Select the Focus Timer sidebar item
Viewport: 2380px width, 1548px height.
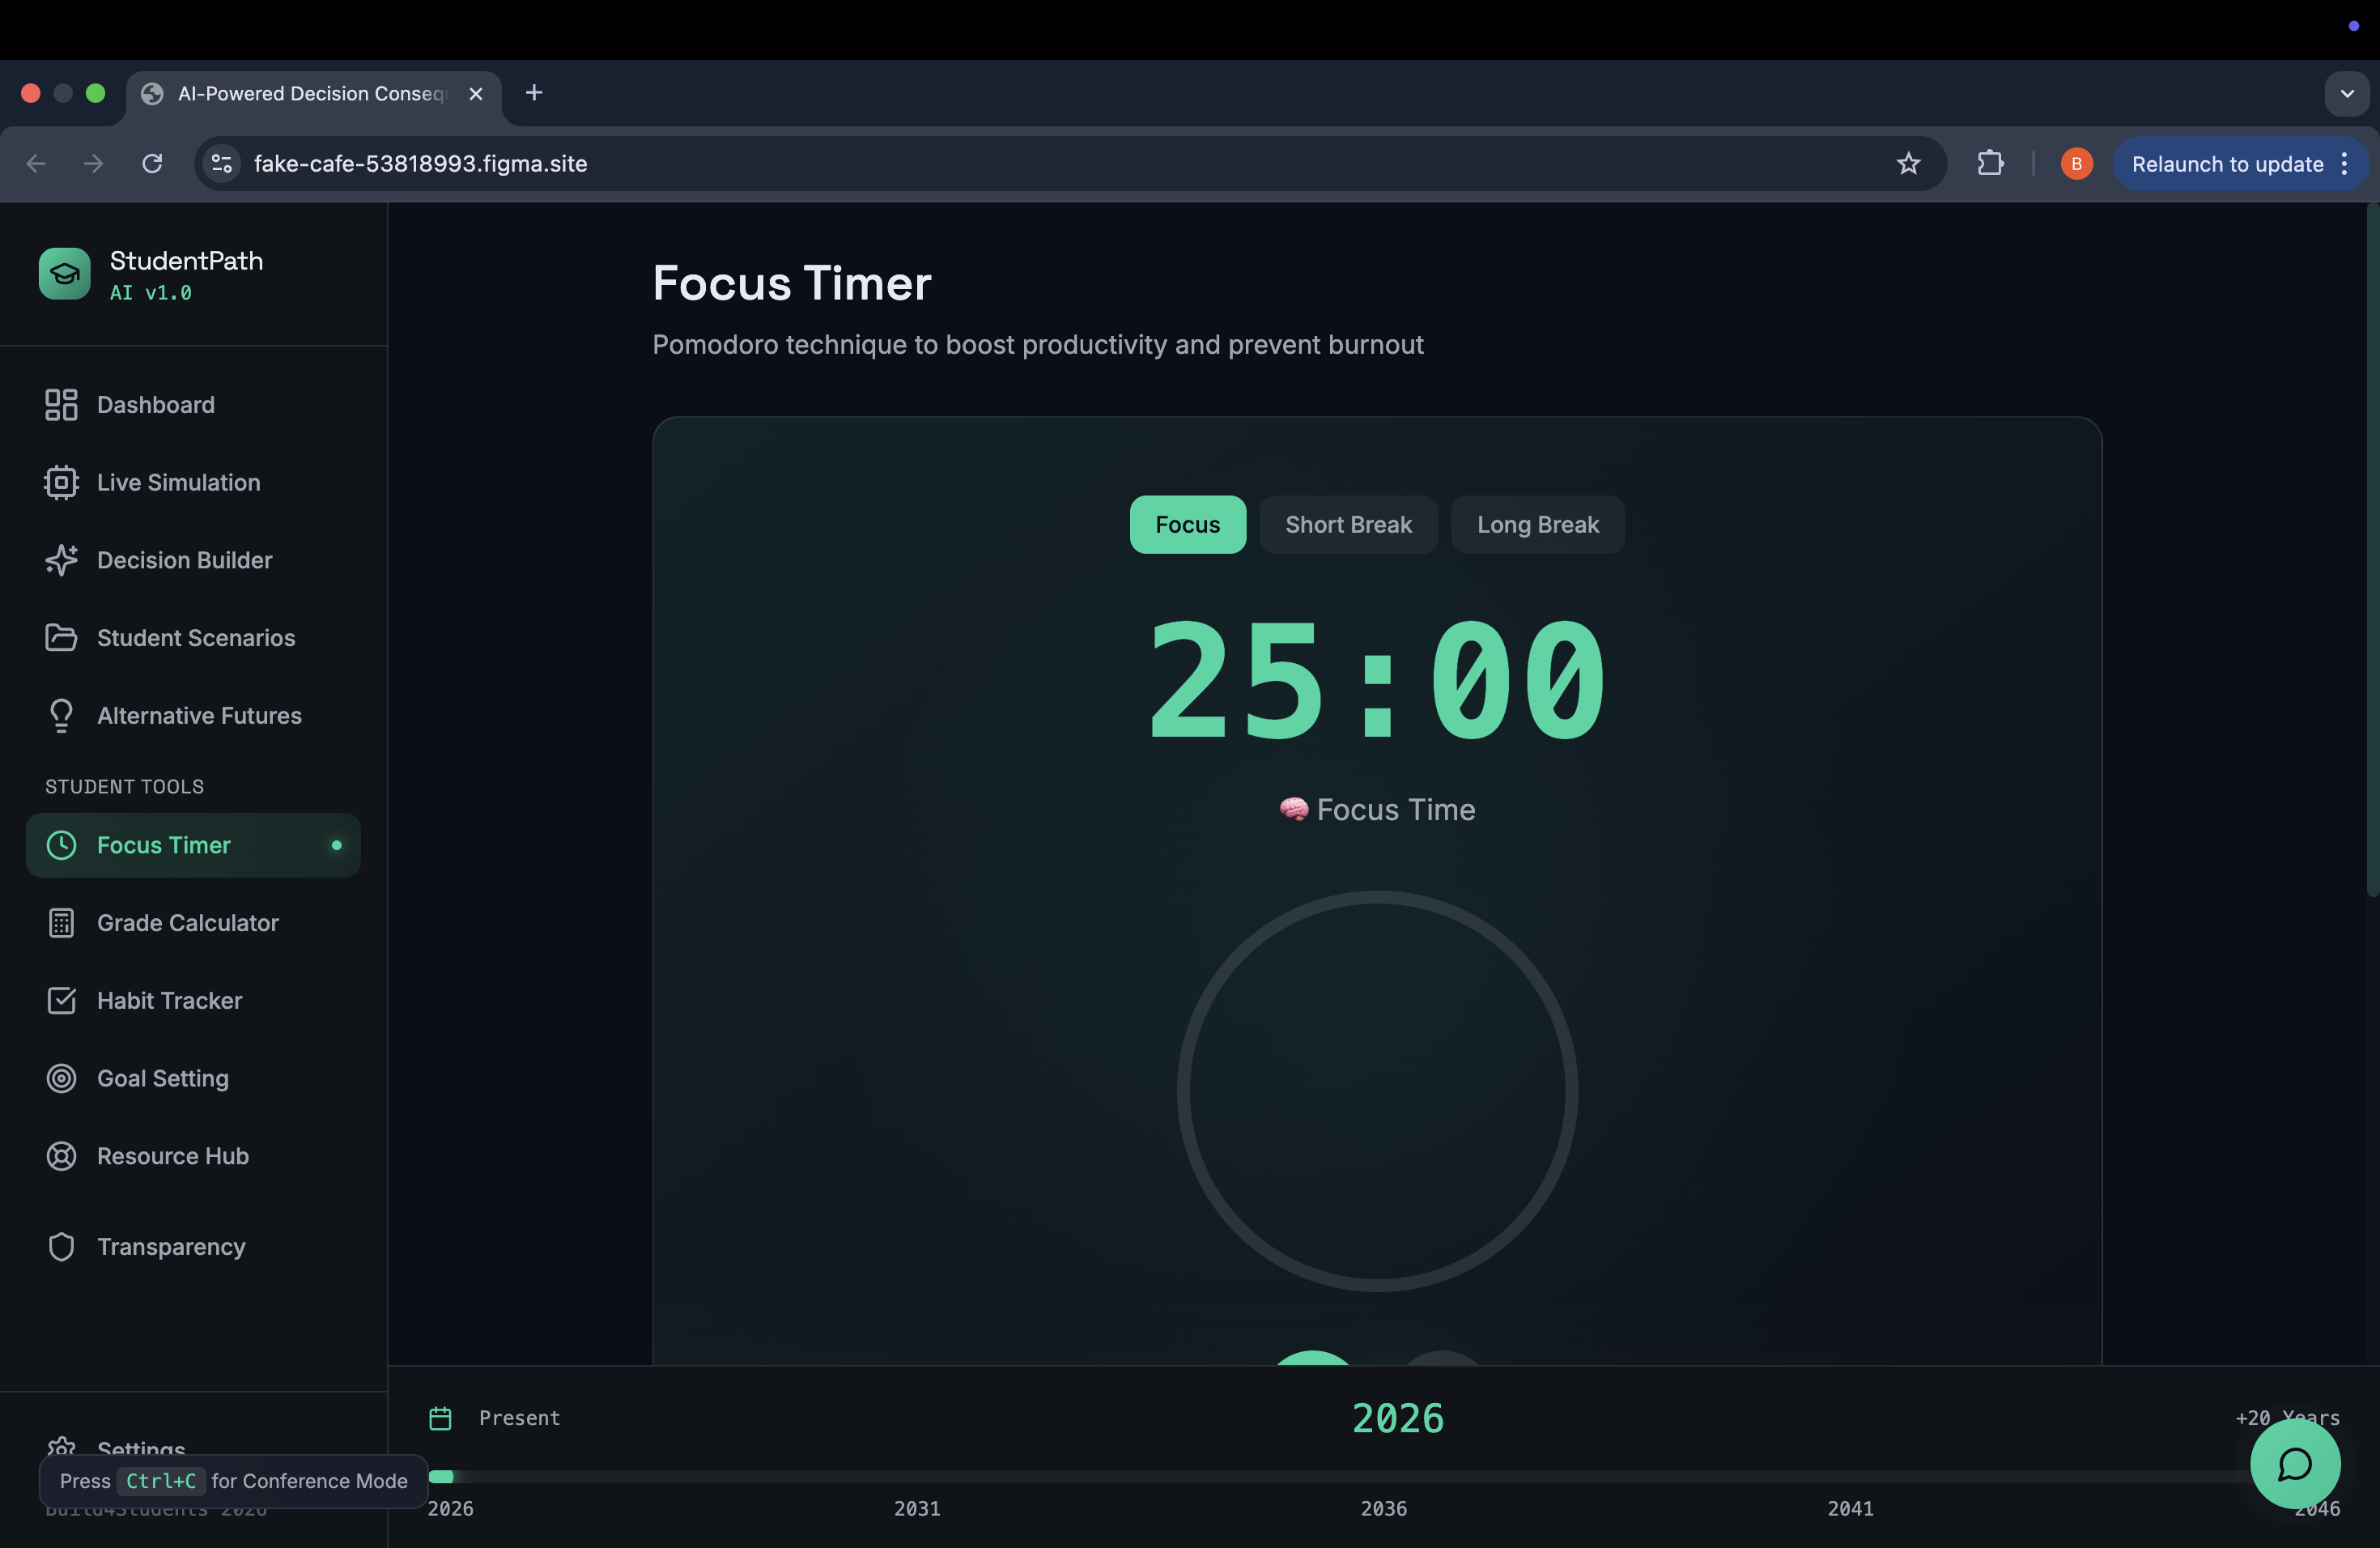(x=164, y=845)
